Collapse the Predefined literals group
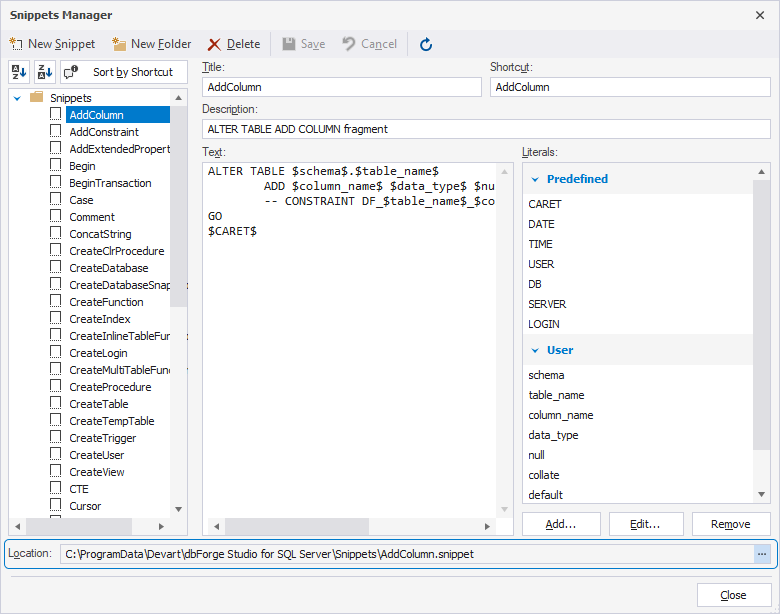The image size is (780, 614). (x=535, y=180)
